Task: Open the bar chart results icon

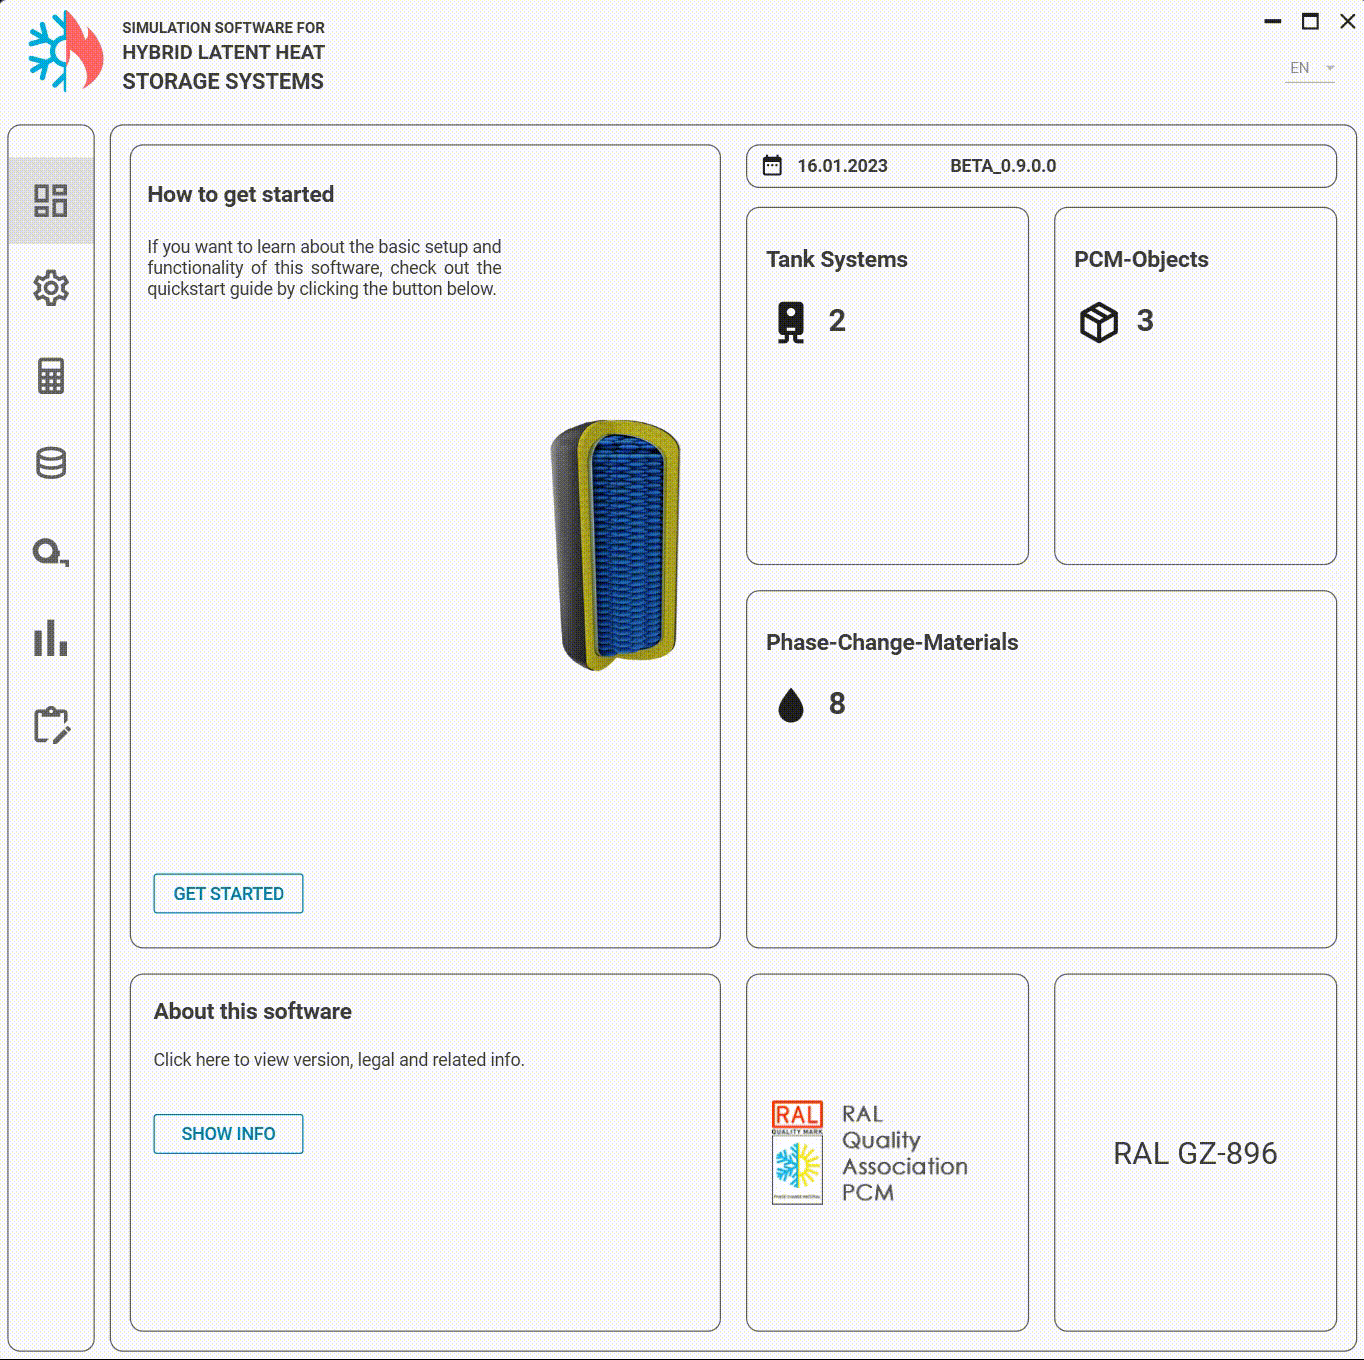Action: pyautogui.click(x=51, y=638)
